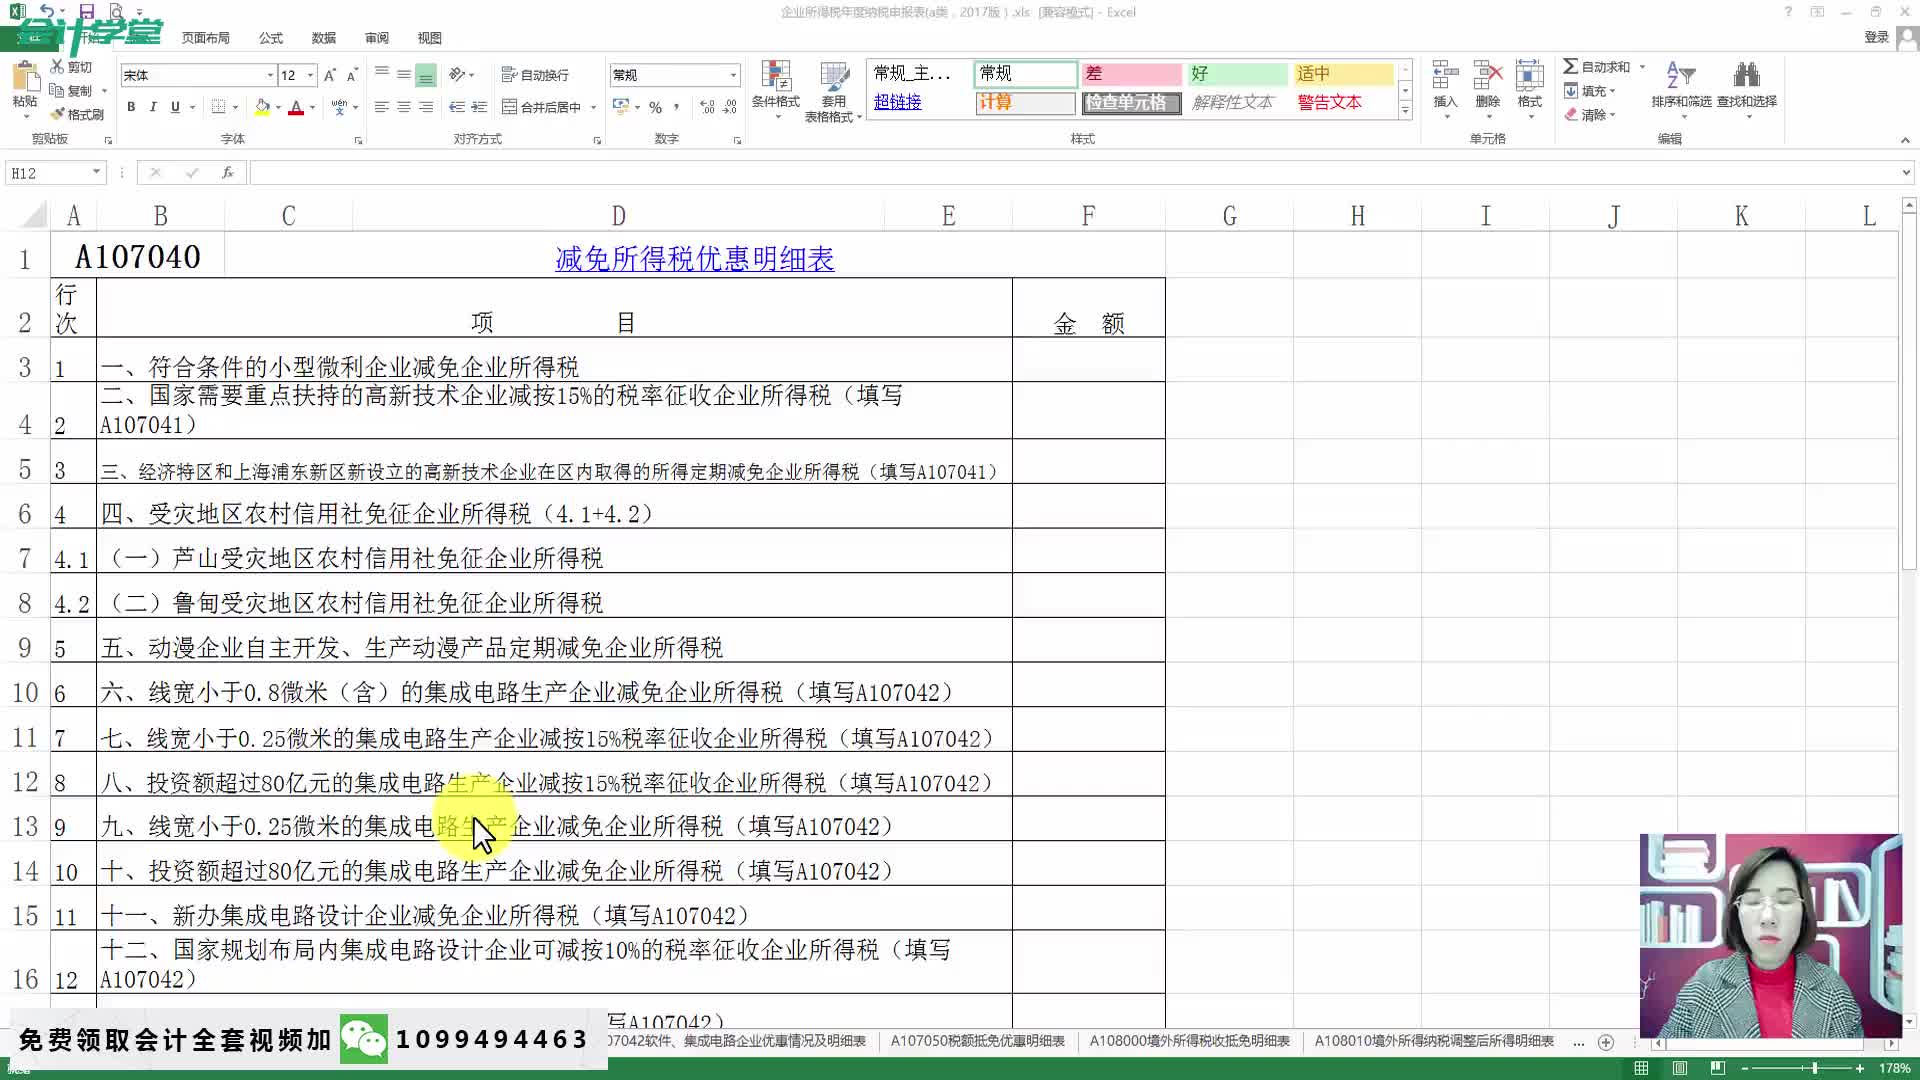Open the number format dropdown
Viewport: 1920px width, 1080px height.
[x=733, y=75]
